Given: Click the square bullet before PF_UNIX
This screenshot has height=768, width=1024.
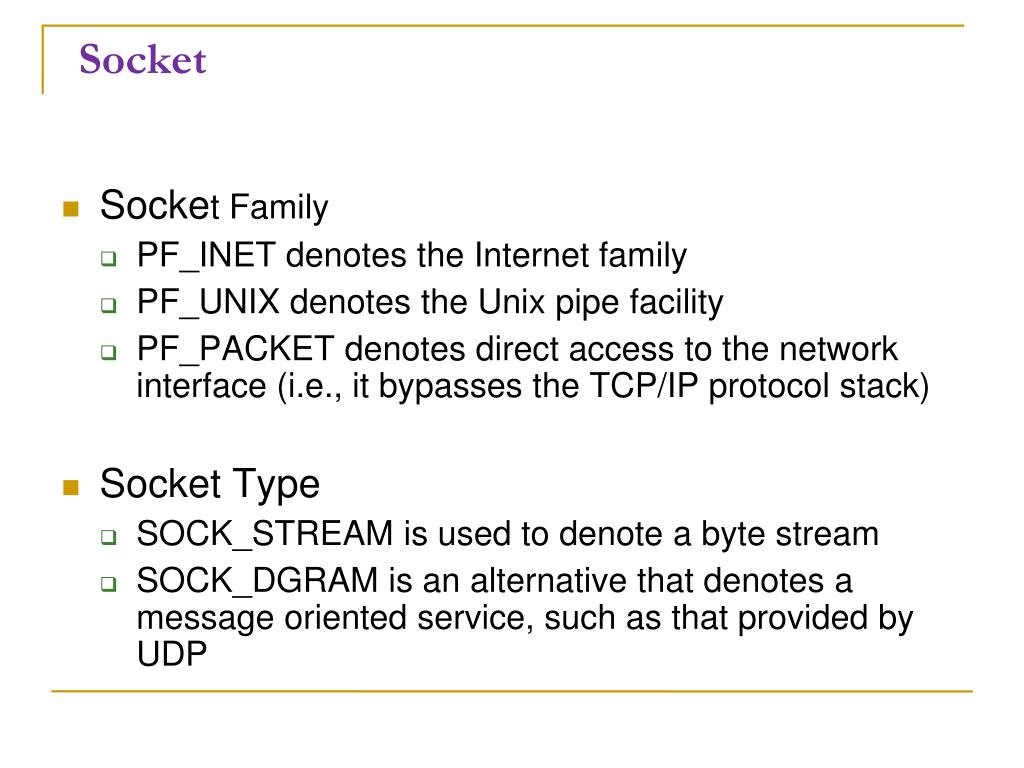Looking at the screenshot, I should point(108,305).
